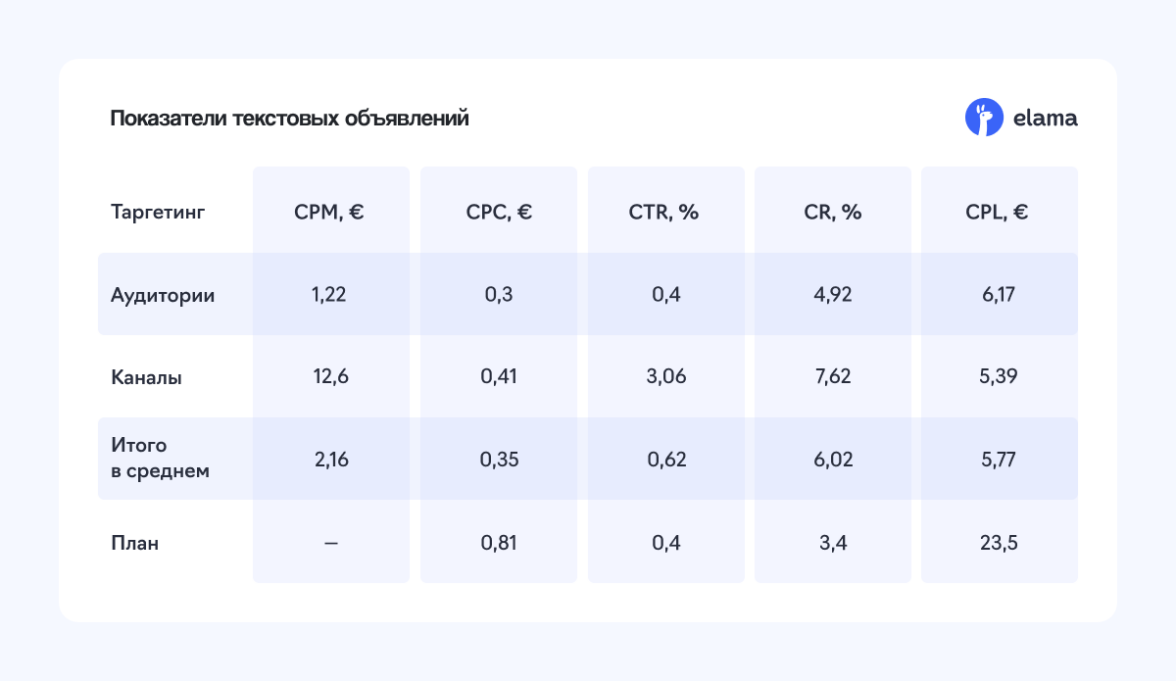Screen dimensions: 1176x681
Task: Select the dash in План CPM cell
Action: [331, 544]
